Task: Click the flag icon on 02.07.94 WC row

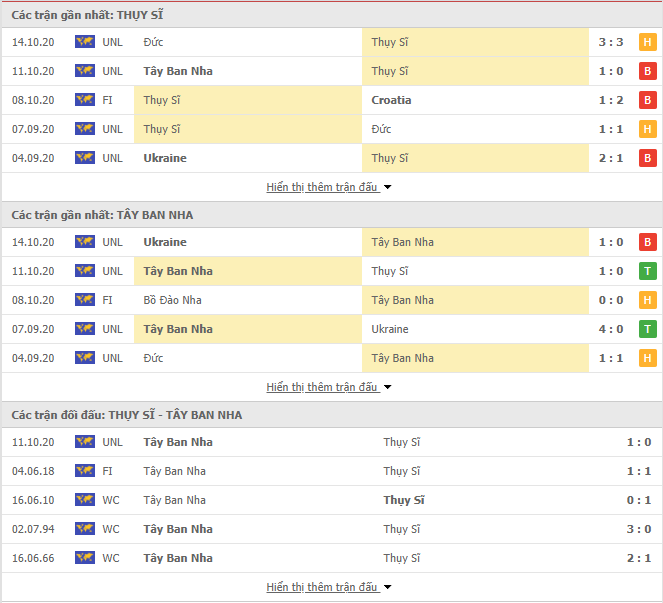Action: pyautogui.click(x=85, y=529)
